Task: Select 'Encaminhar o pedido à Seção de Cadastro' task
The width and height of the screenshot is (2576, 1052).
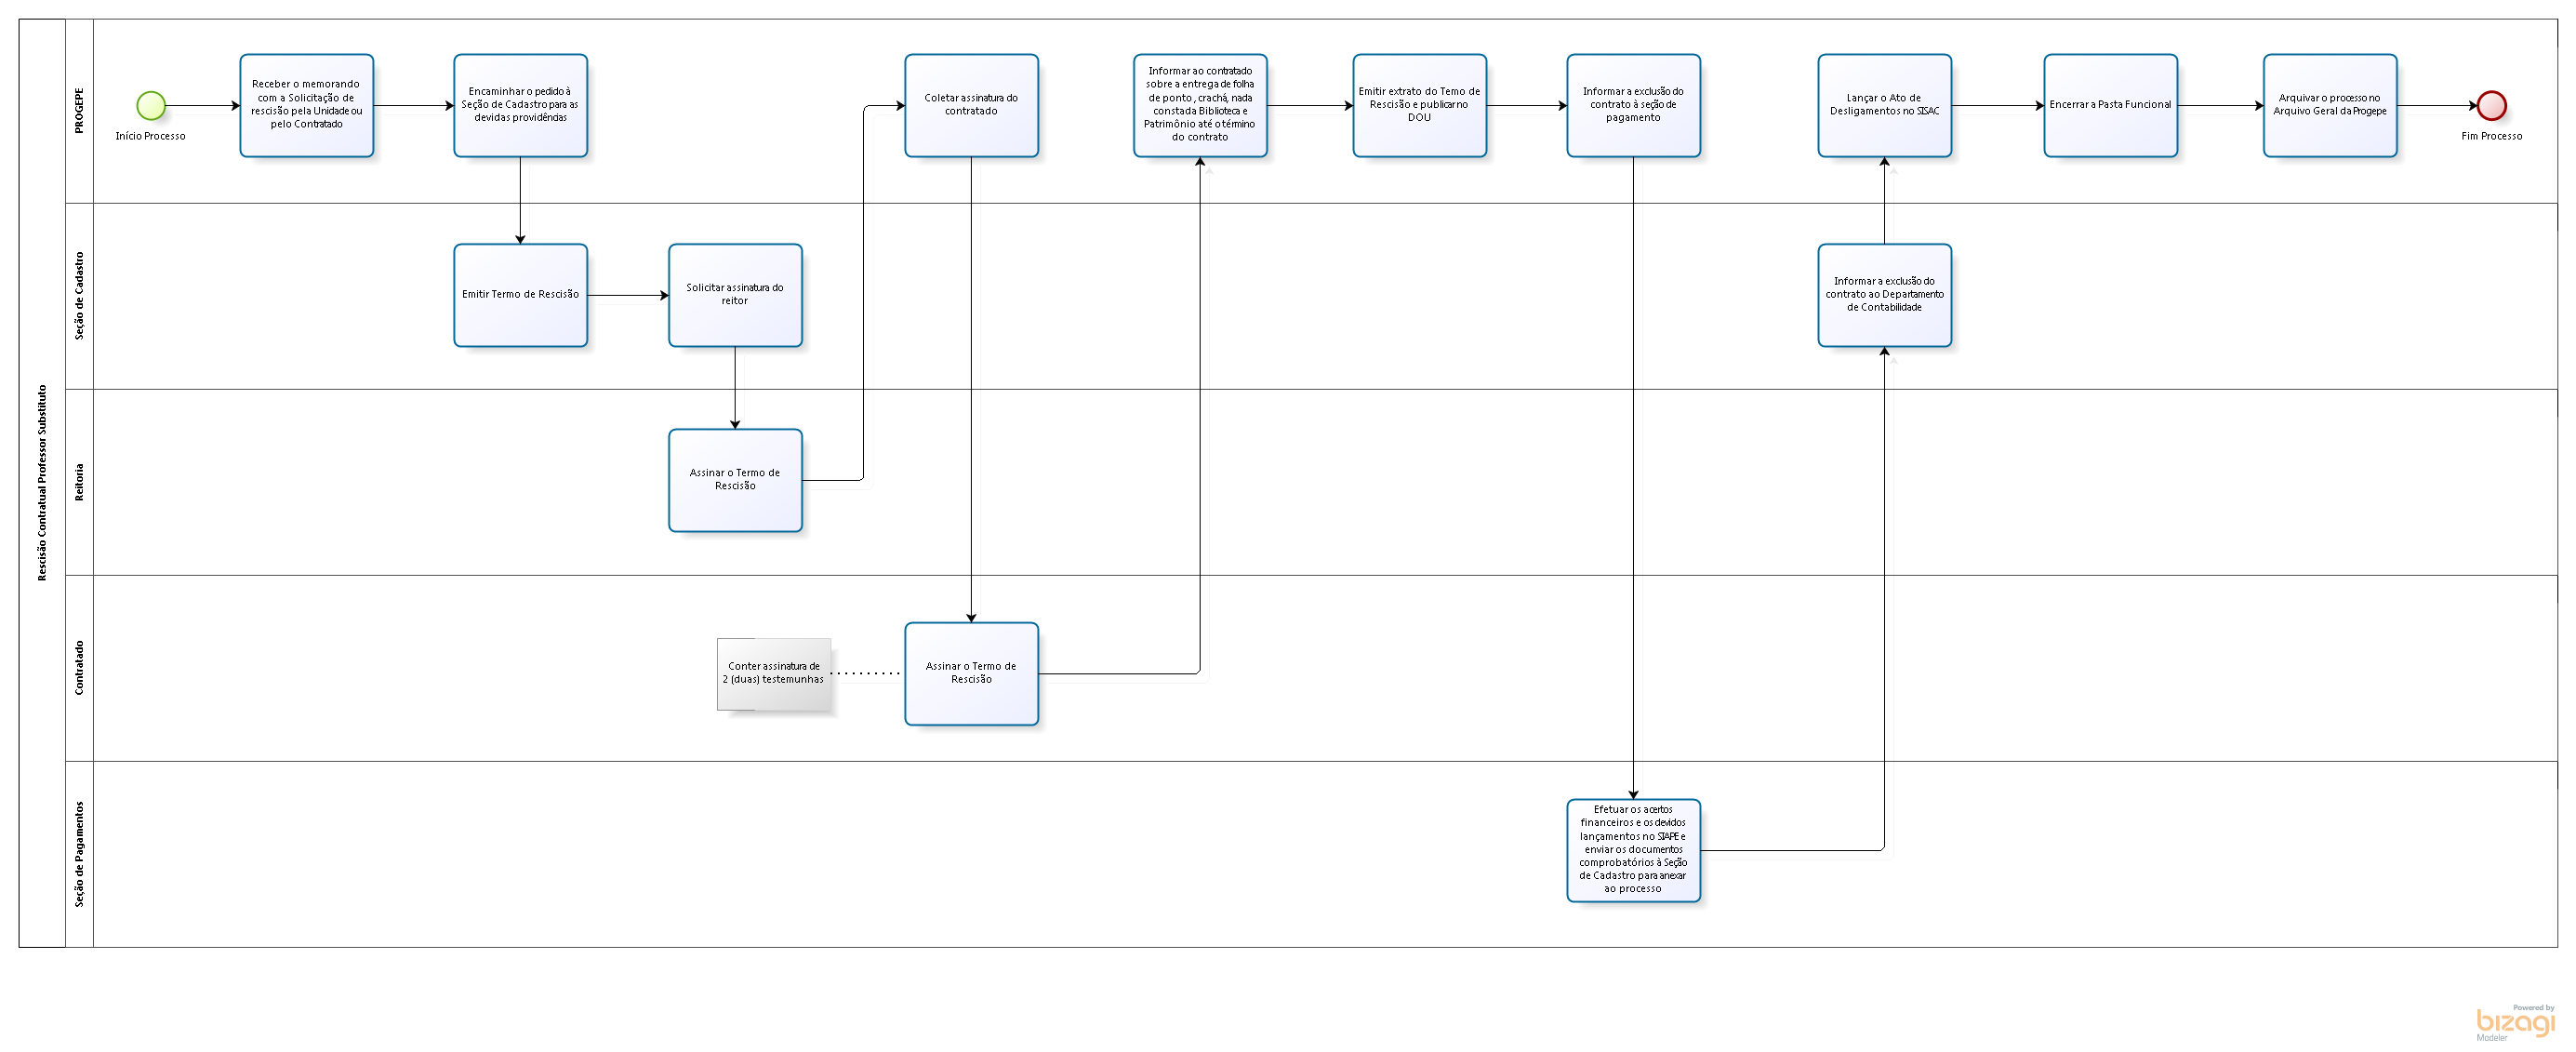Action: (x=520, y=105)
